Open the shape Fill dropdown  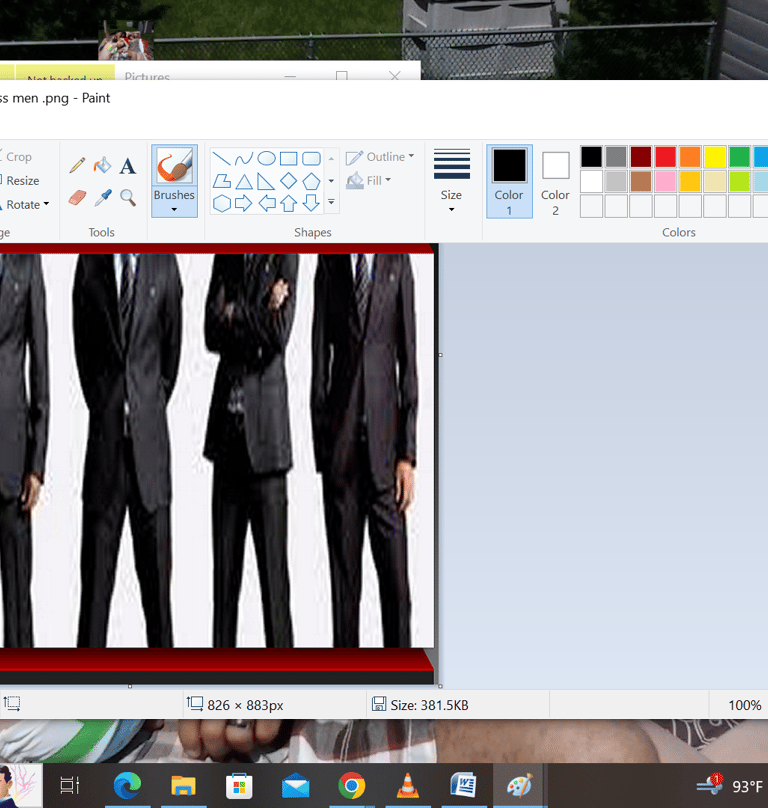click(369, 181)
